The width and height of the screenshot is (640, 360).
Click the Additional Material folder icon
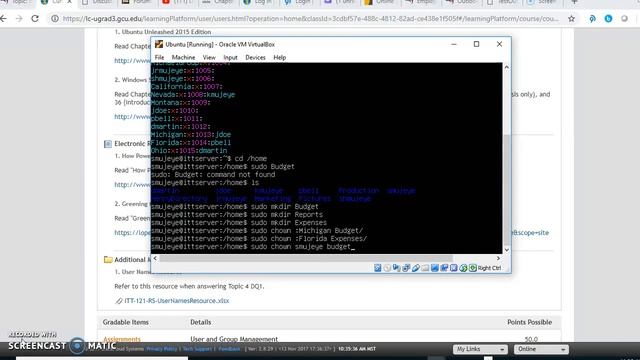click(x=108, y=260)
